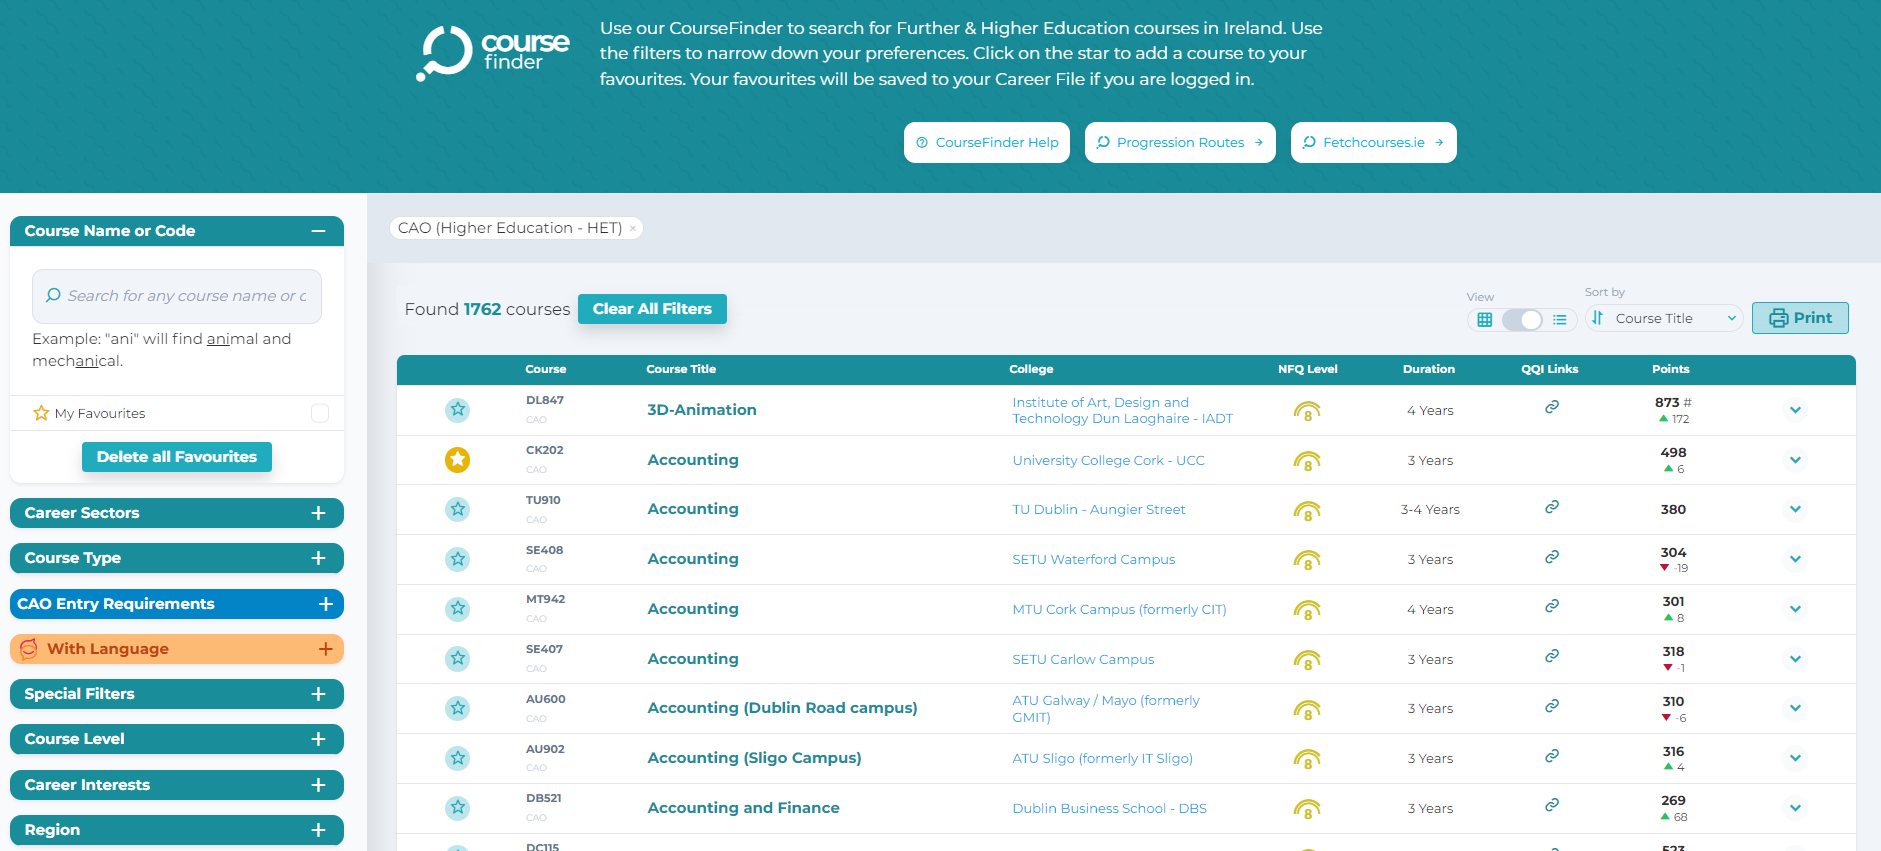Open TU Dublin - Aungier Street link
Viewport: 1881px width, 851px height.
[x=1098, y=509]
